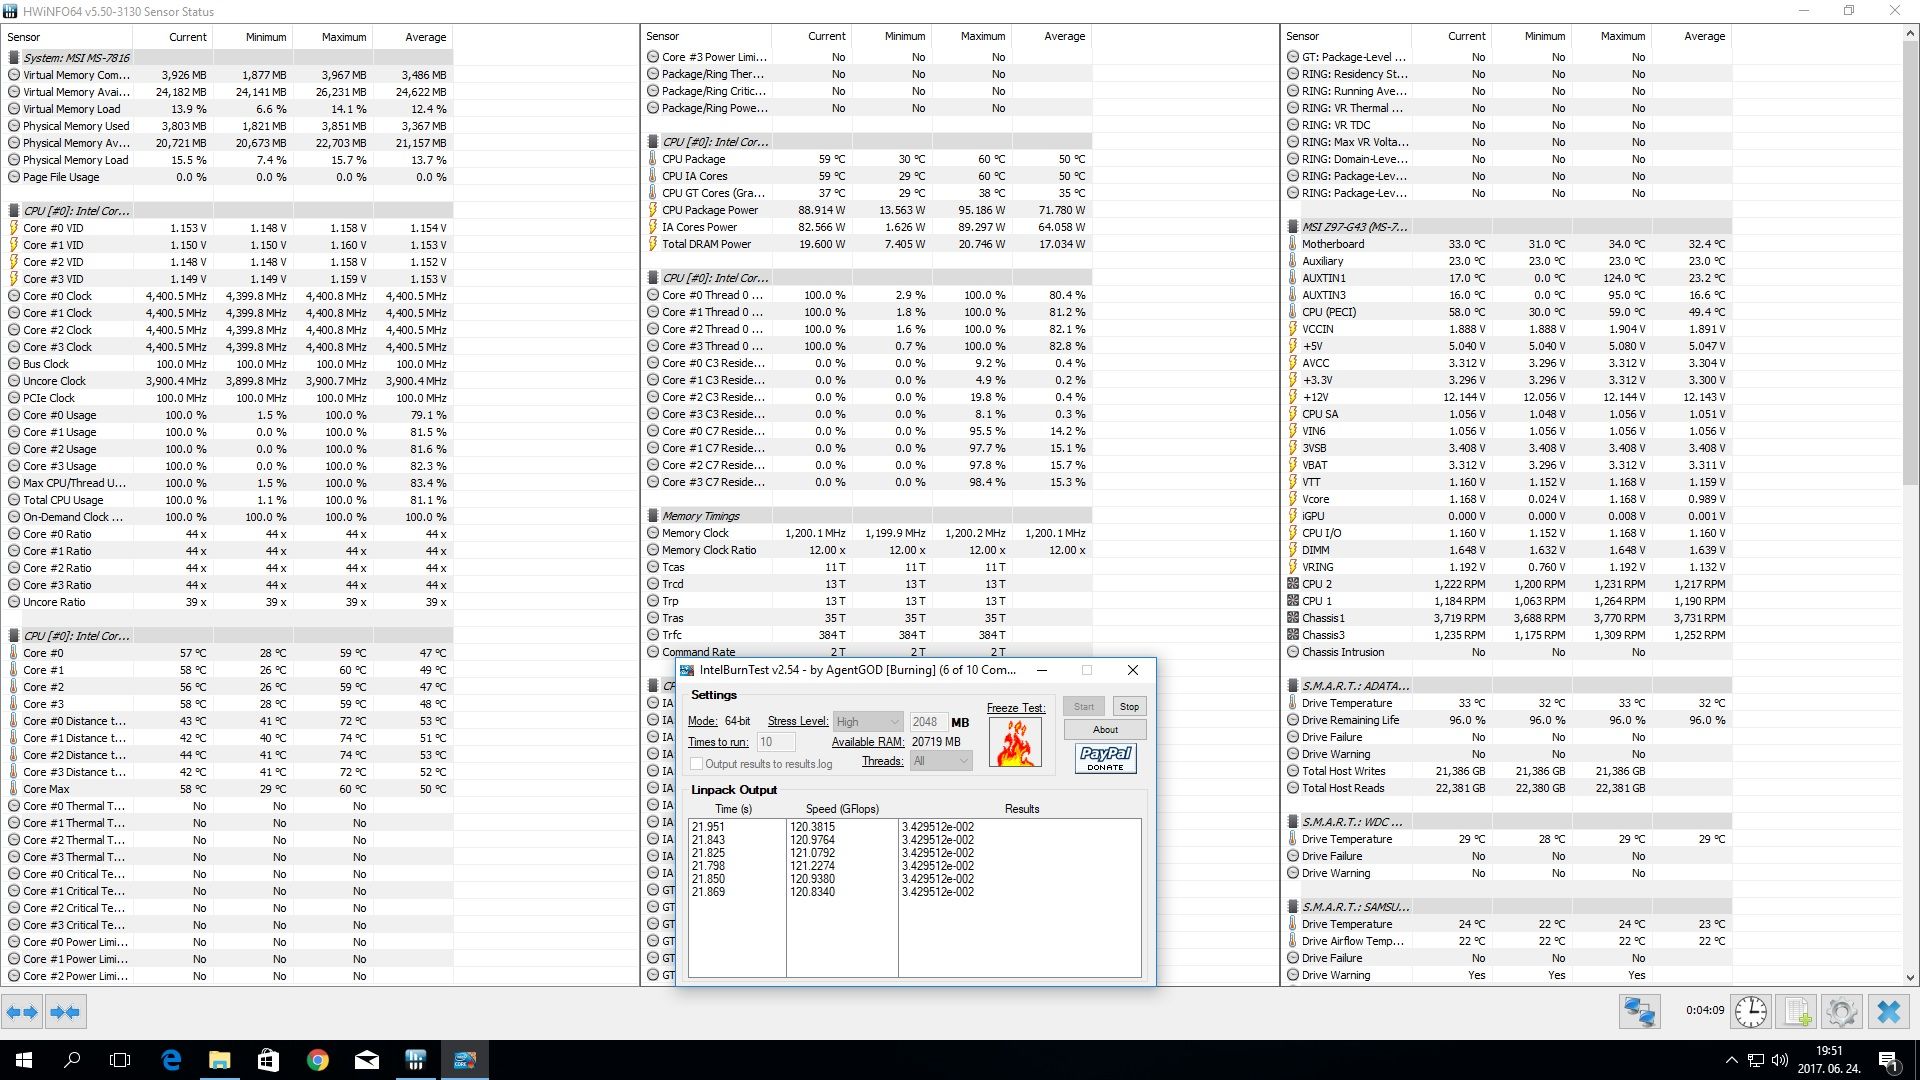Click the About button
Screen dimensions: 1920x1080
1105,730
